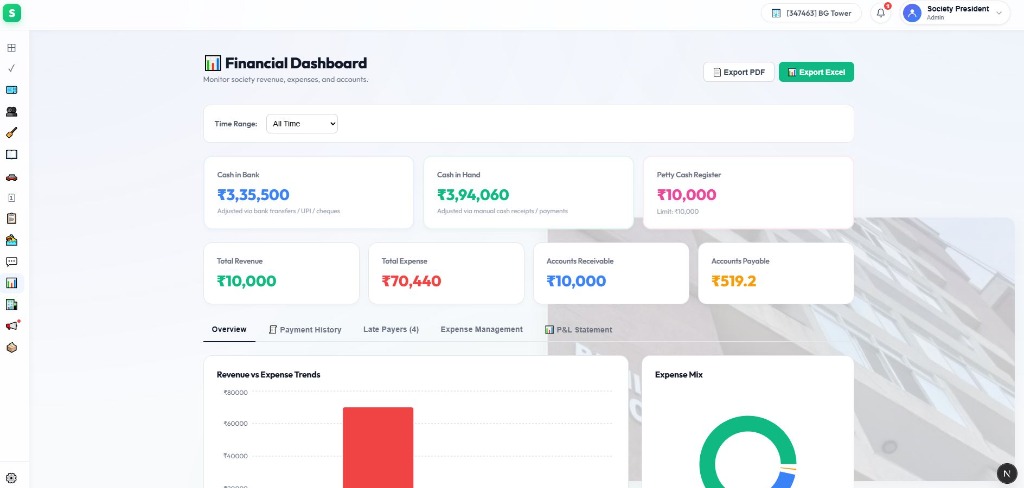
Task: Export the dashboard as PDF
Action: [x=739, y=72]
